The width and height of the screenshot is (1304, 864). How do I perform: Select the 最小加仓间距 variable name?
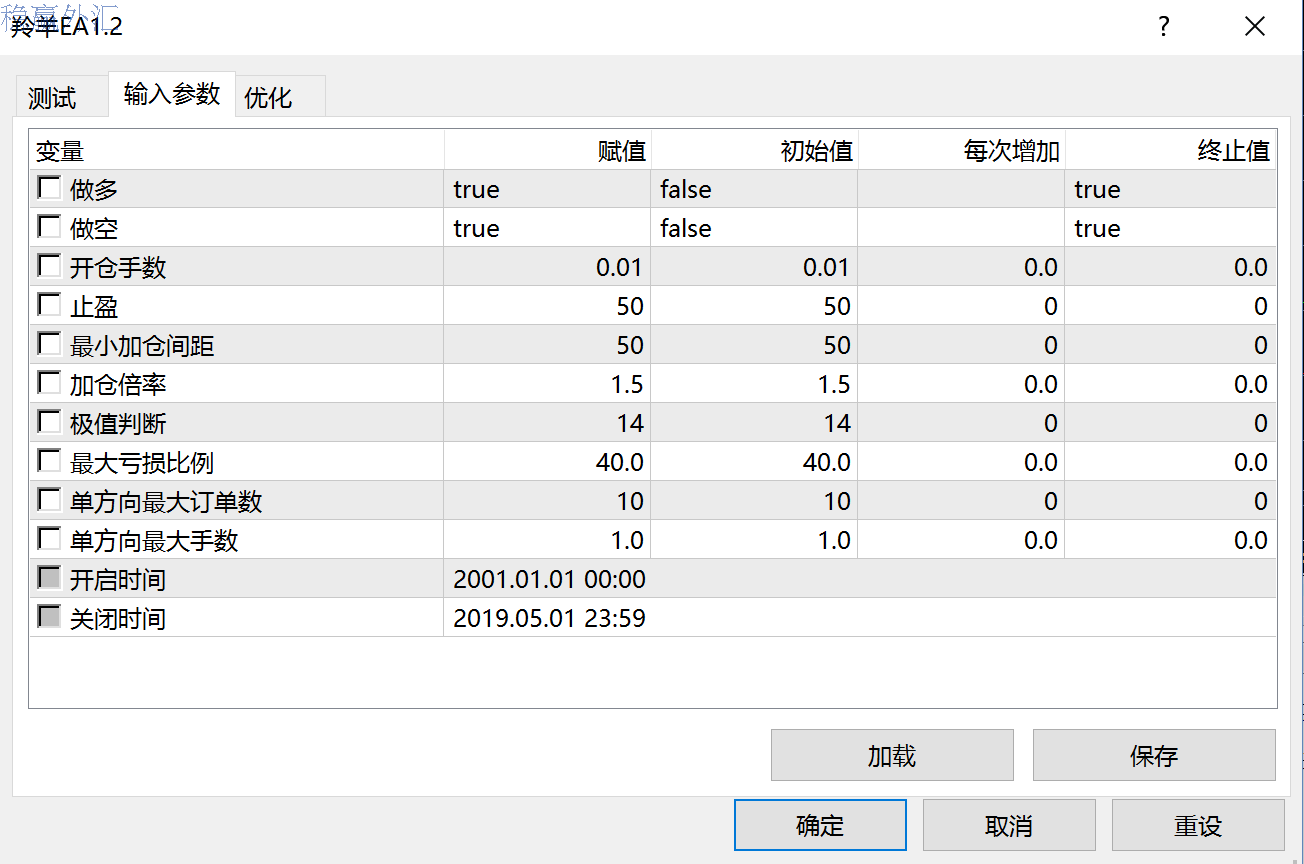pyautogui.click(x=142, y=346)
